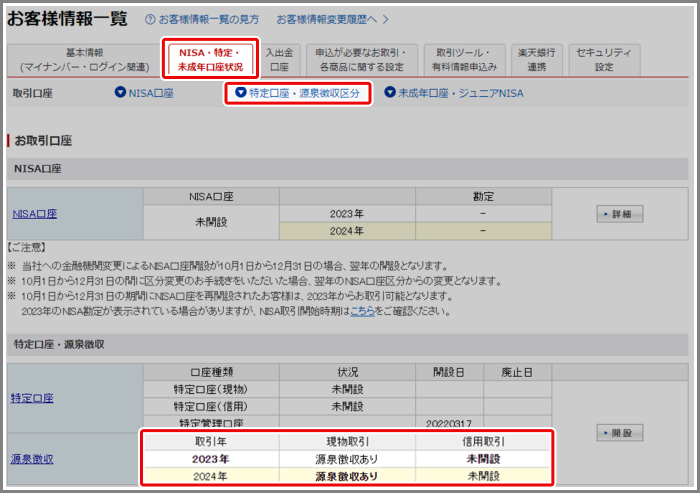Click the 取引年 column header
The image size is (700, 493).
coord(211,442)
